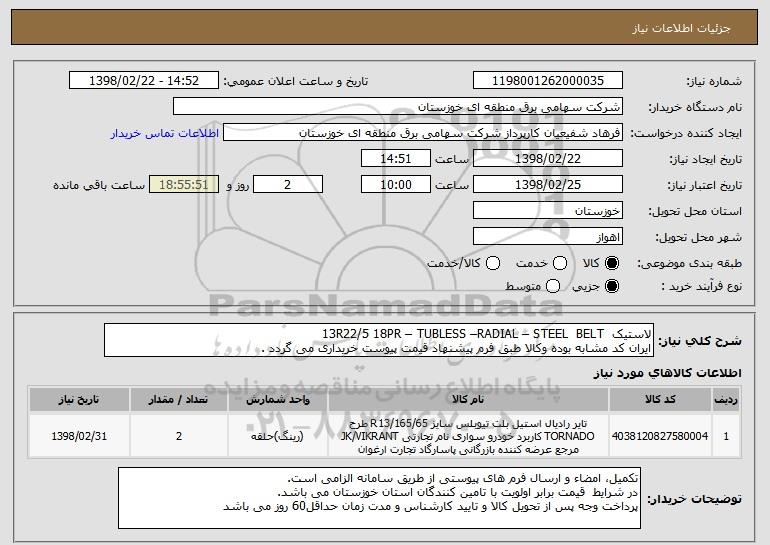
Task: Click the remaining days field showing 2
Action: [288, 185]
